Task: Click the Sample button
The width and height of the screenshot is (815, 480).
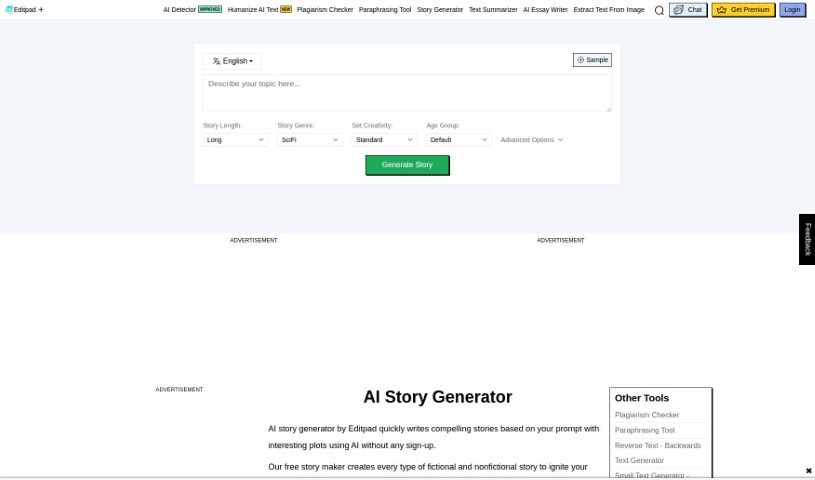Action: click(592, 60)
